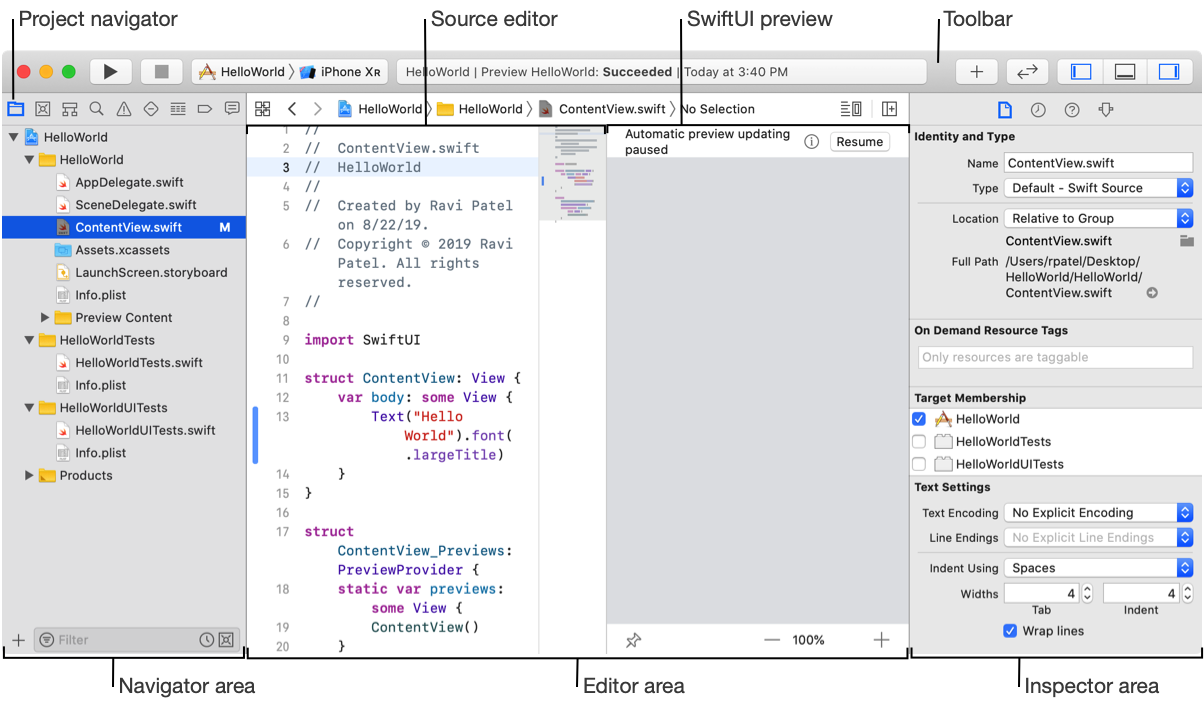
Task: Collapse the HelloWorldTests folder
Action: point(29,340)
